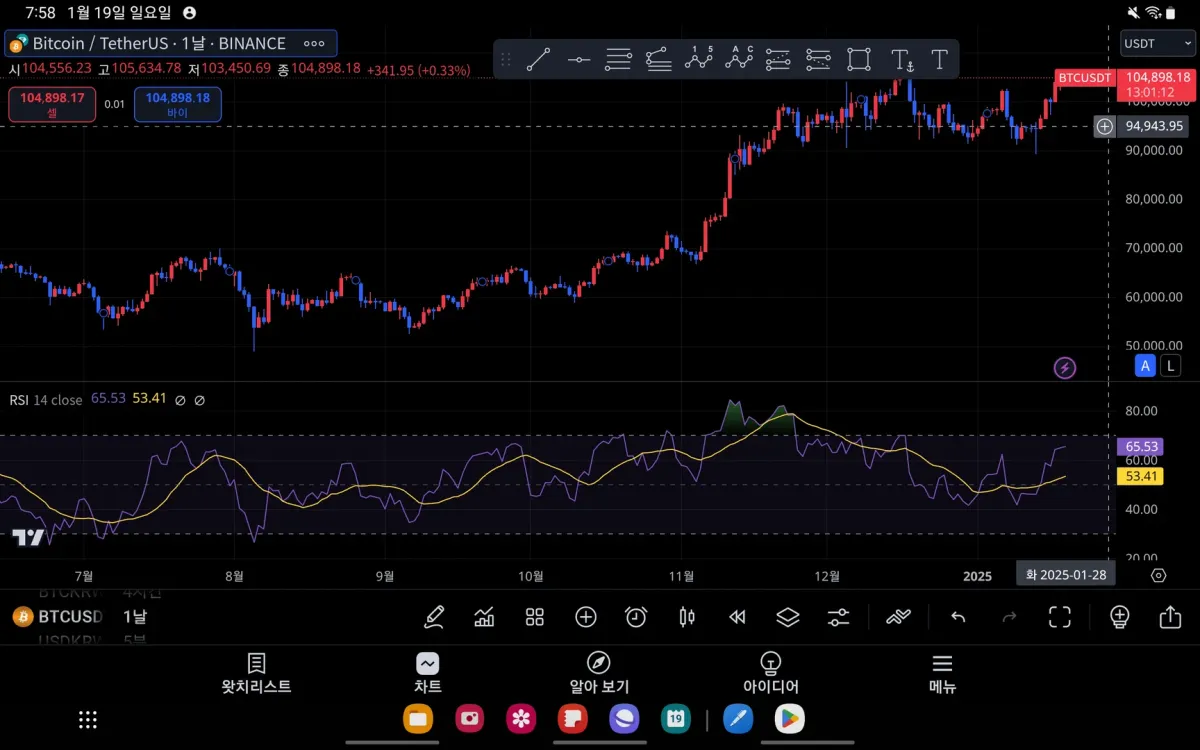Select the parallel channel drawing tool

click(x=619, y=60)
